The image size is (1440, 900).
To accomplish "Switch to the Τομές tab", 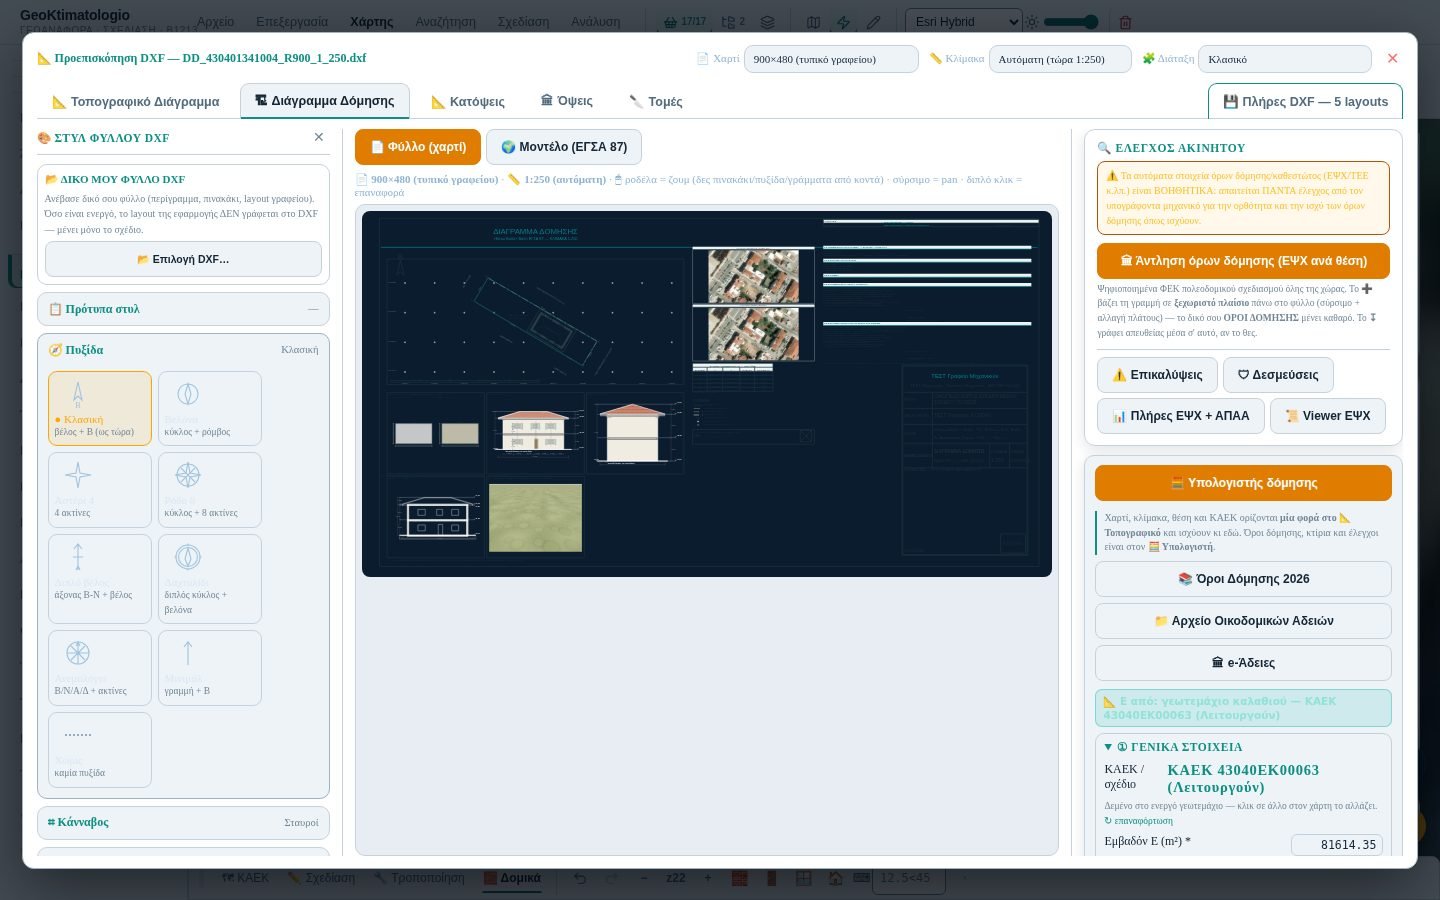I will pos(656,101).
